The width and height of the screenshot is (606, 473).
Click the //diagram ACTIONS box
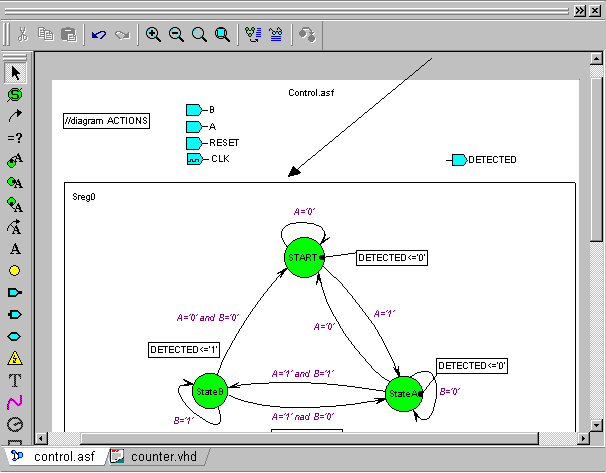point(106,121)
